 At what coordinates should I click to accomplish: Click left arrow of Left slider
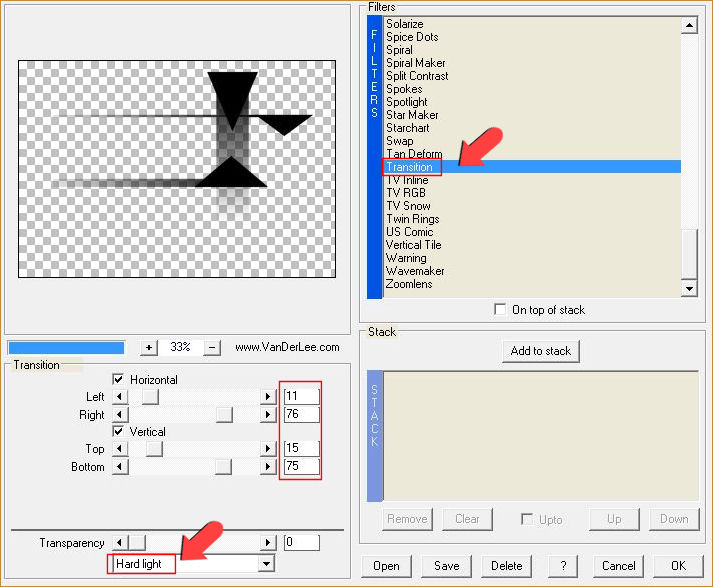[120, 397]
